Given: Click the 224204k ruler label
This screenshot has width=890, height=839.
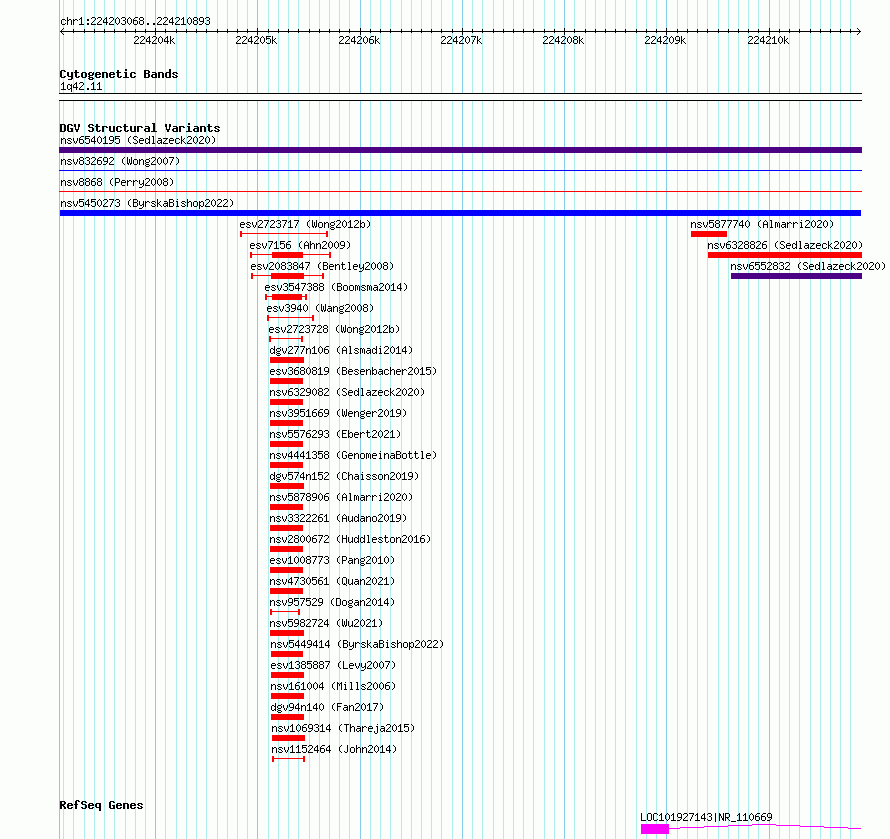Looking at the screenshot, I should 154,41.
